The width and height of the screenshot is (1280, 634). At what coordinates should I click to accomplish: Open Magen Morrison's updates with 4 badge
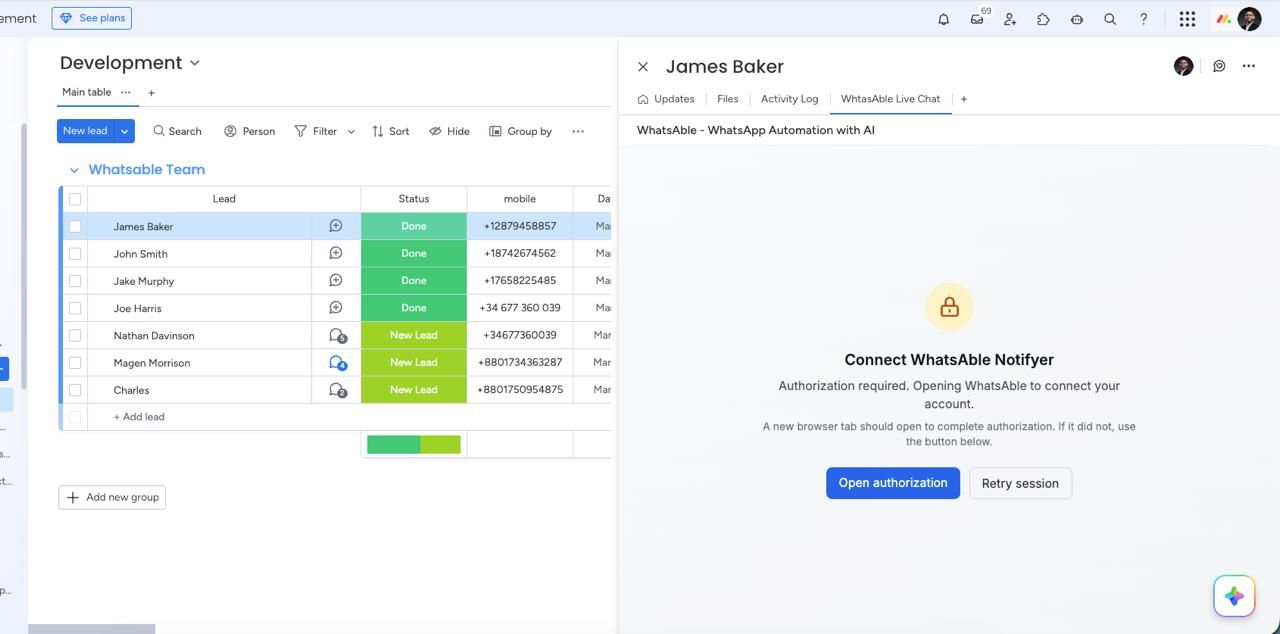(337, 363)
